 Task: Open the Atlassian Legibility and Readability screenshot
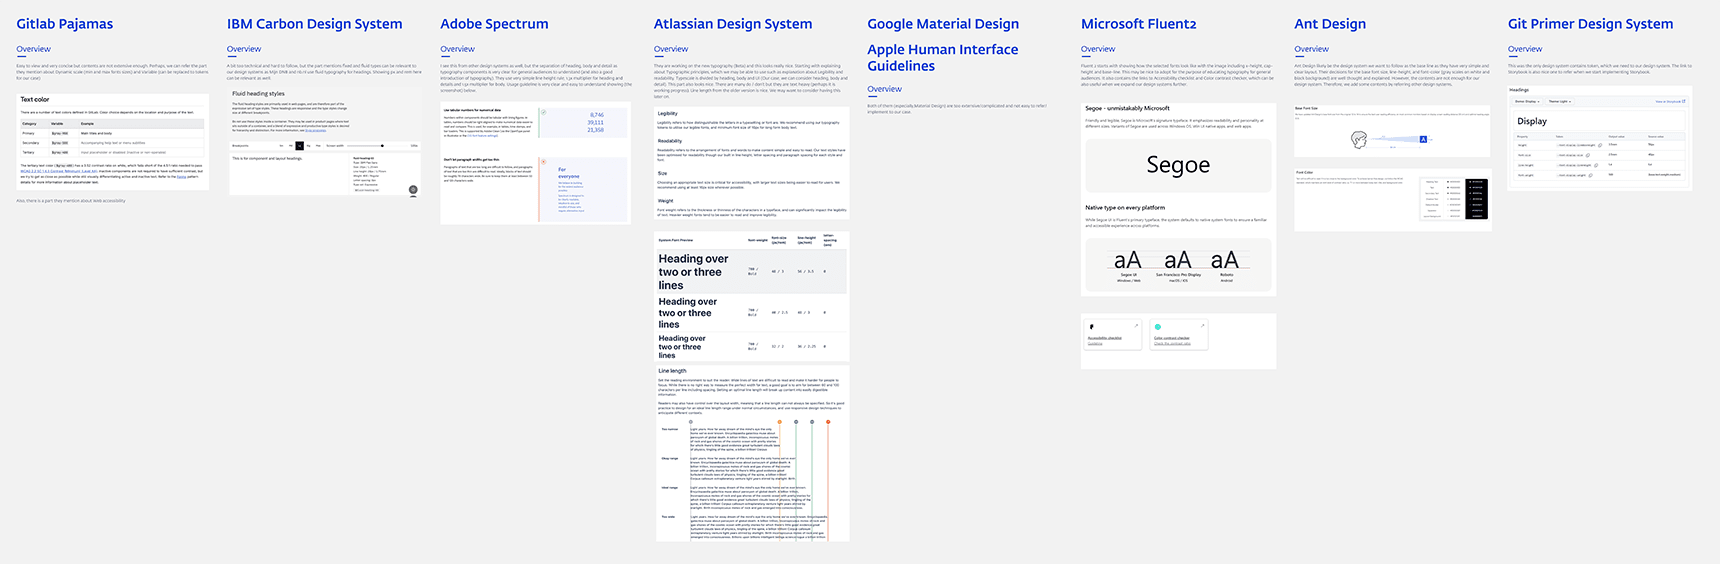tap(751, 164)
